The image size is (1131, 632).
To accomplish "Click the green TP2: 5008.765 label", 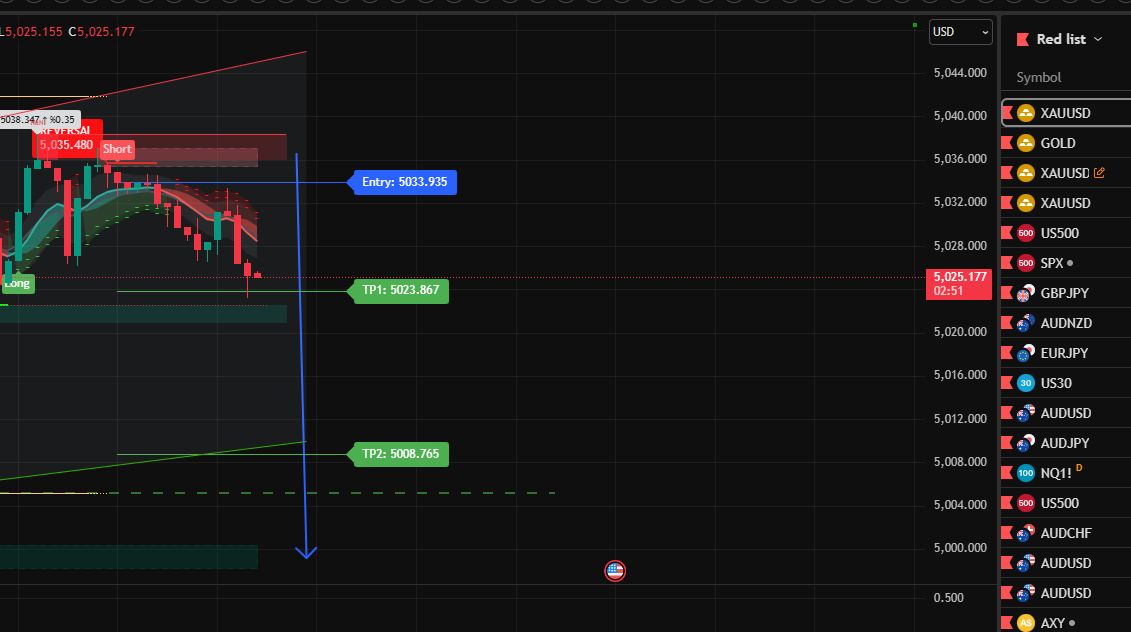I will pyautogui.click(x=400, y=454).
